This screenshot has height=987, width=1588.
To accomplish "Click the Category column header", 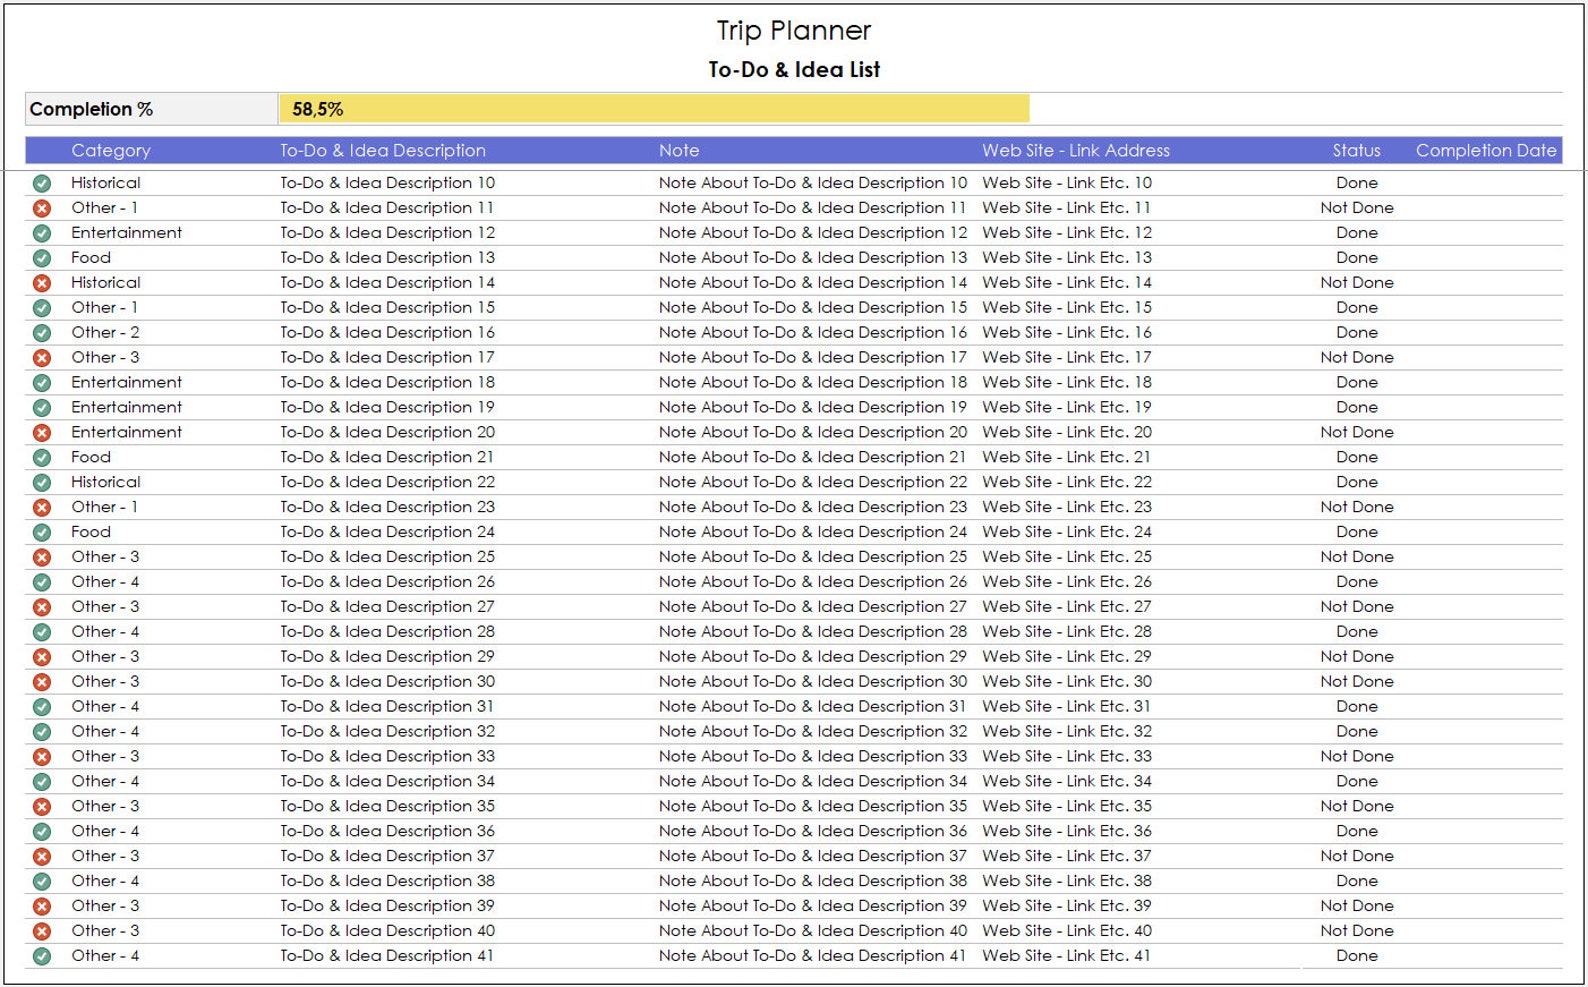I will [111, 150].
